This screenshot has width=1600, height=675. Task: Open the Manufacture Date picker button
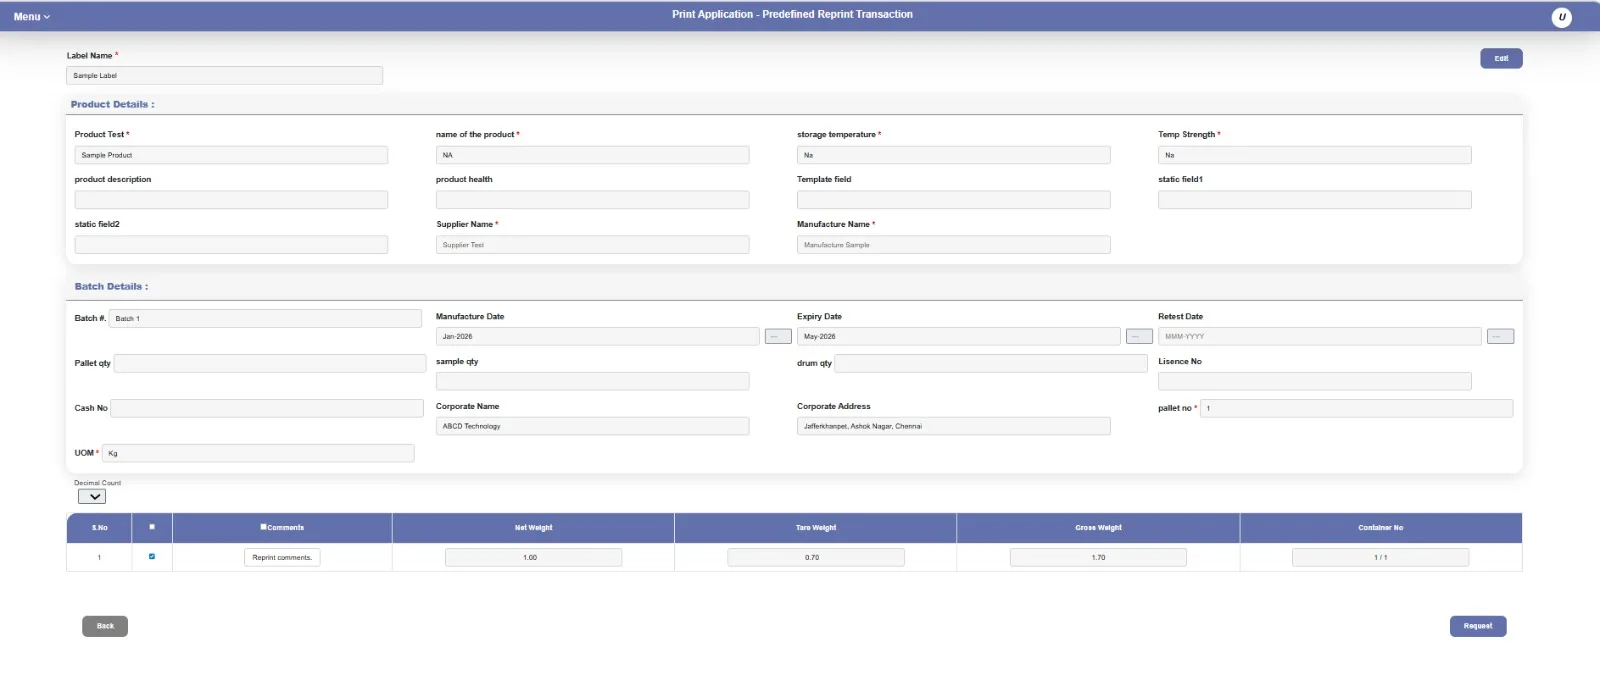click(778, 337)
